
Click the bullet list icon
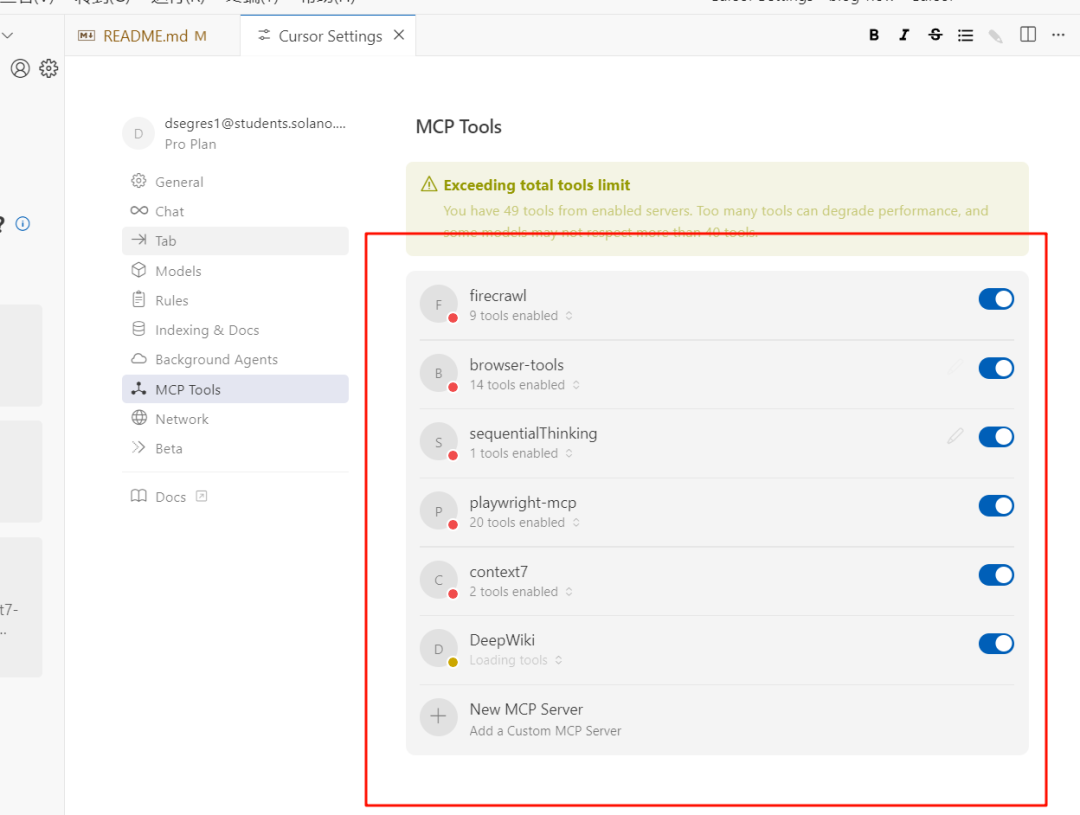click(x=965, y=35)
